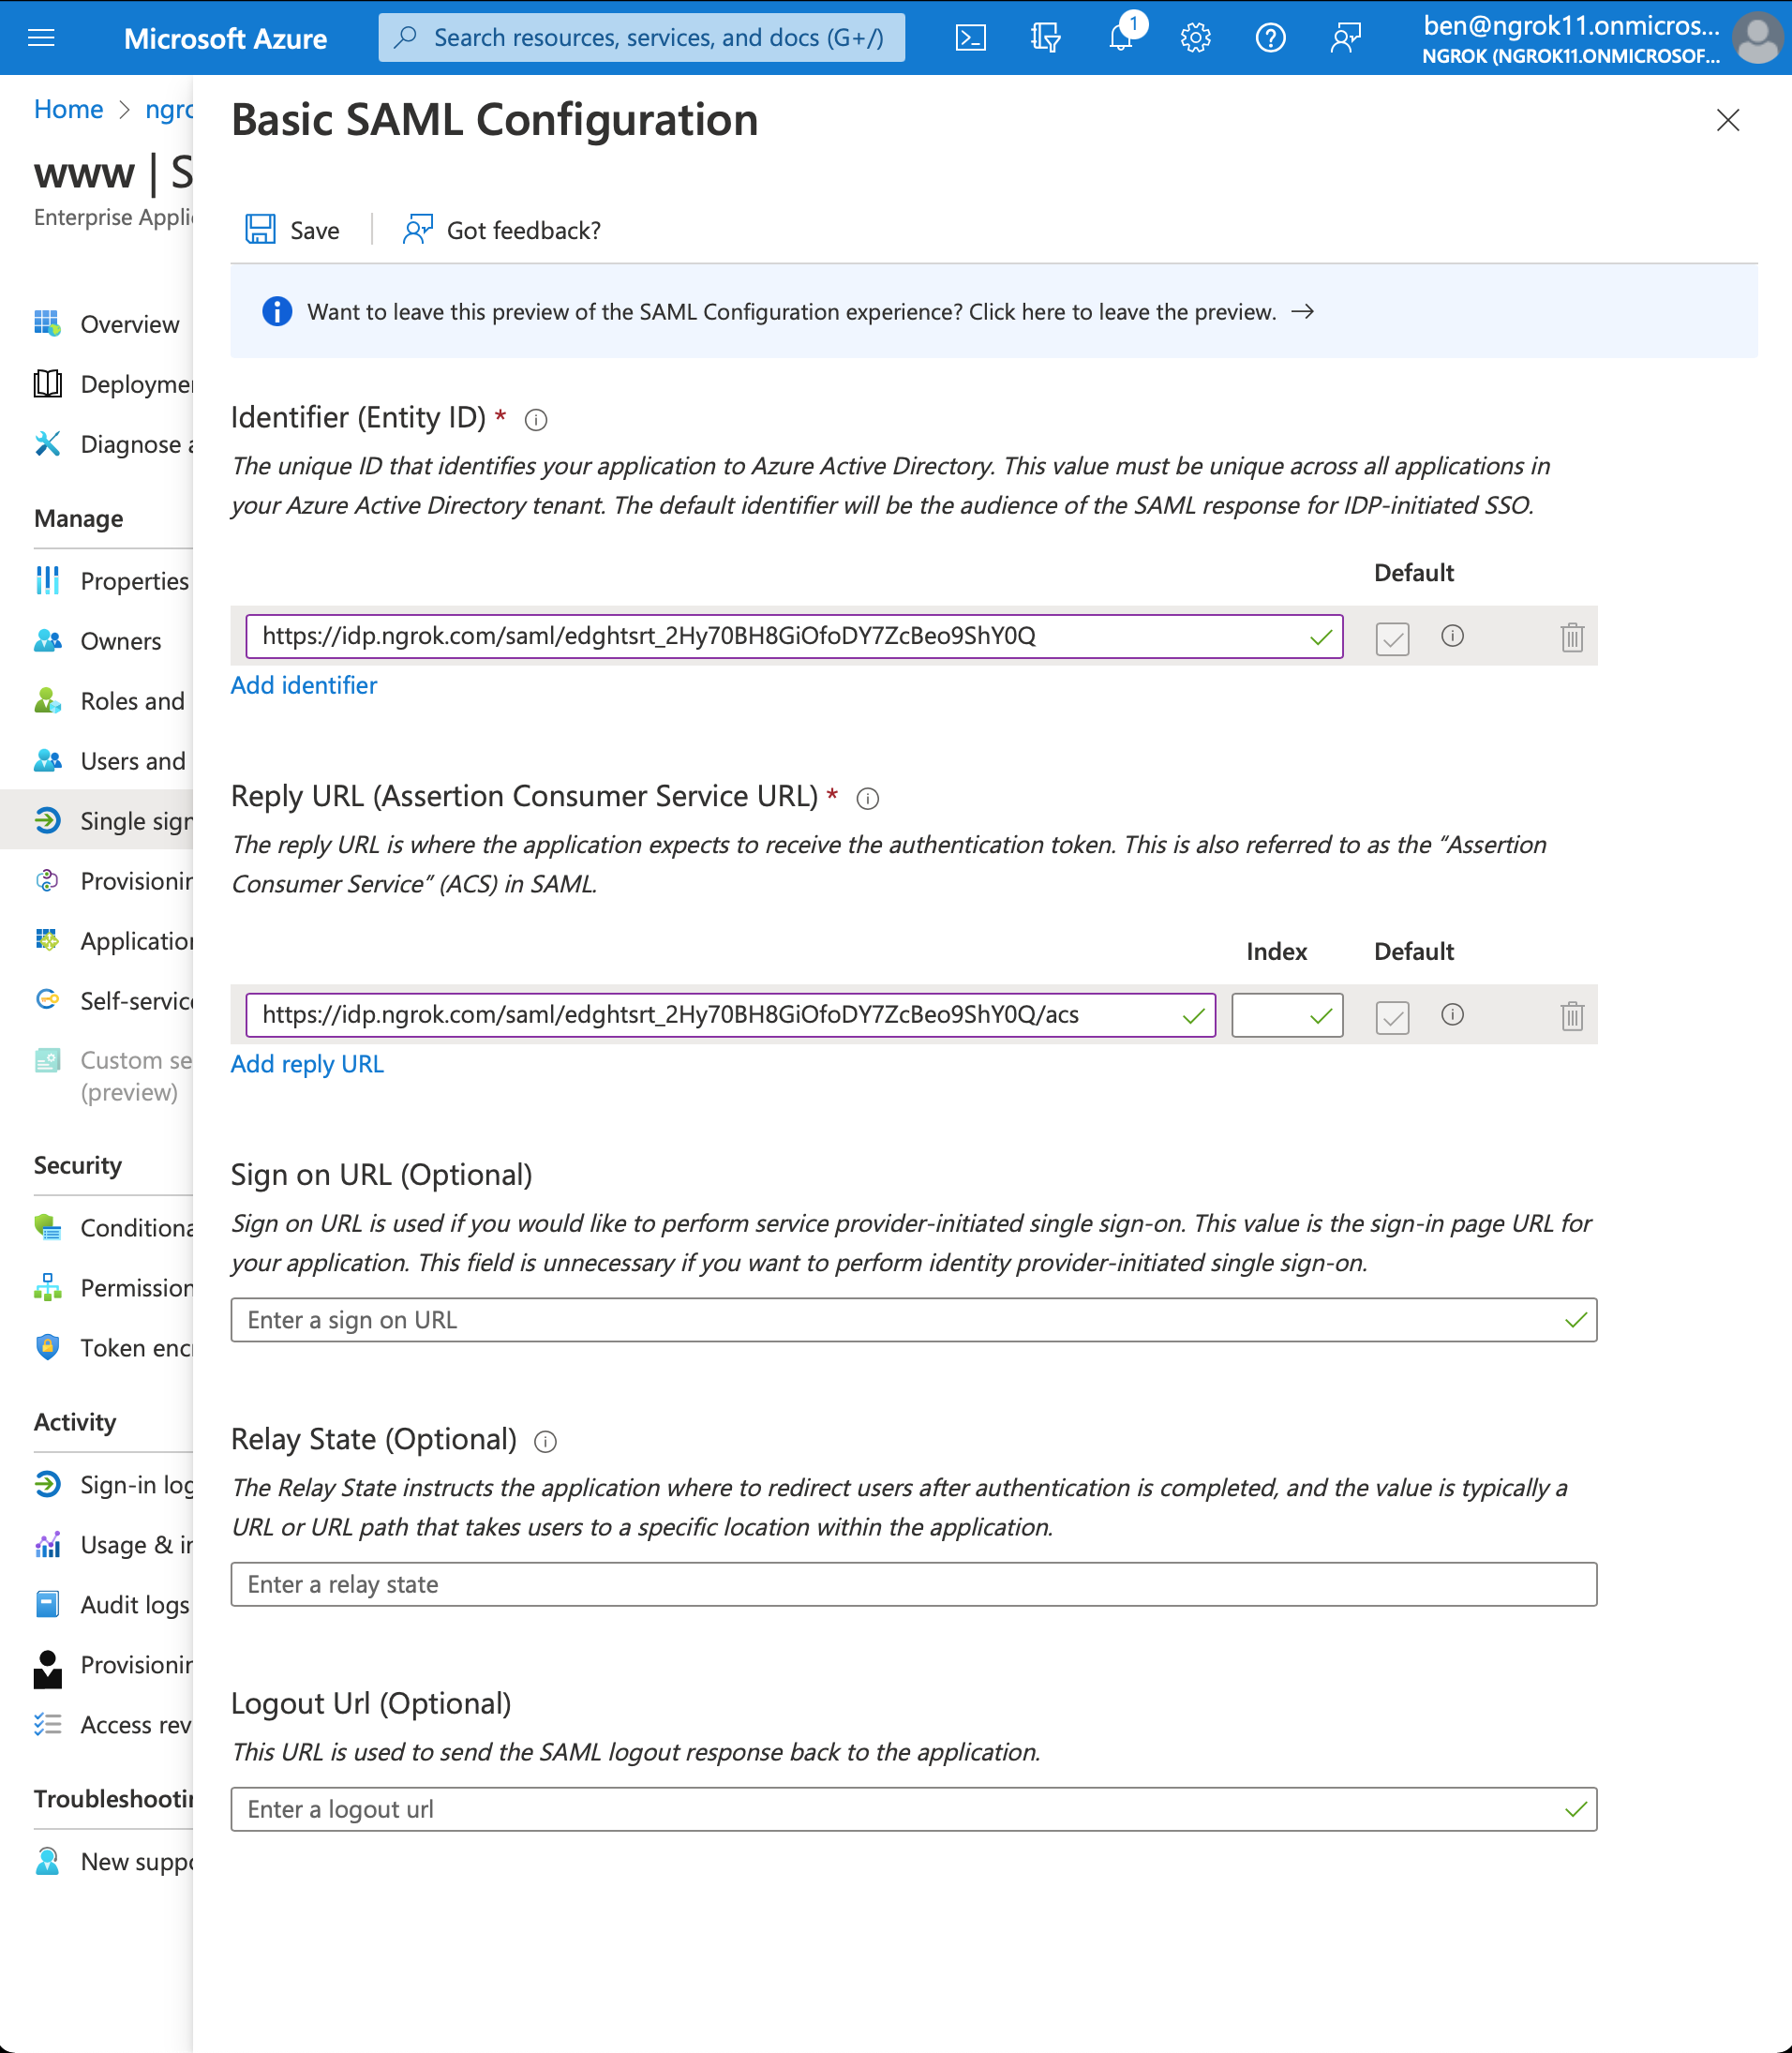This screenshot has width=1792, height=2053.
Task: Open the account menu for ben@ngrok11
Action: 1602,38
